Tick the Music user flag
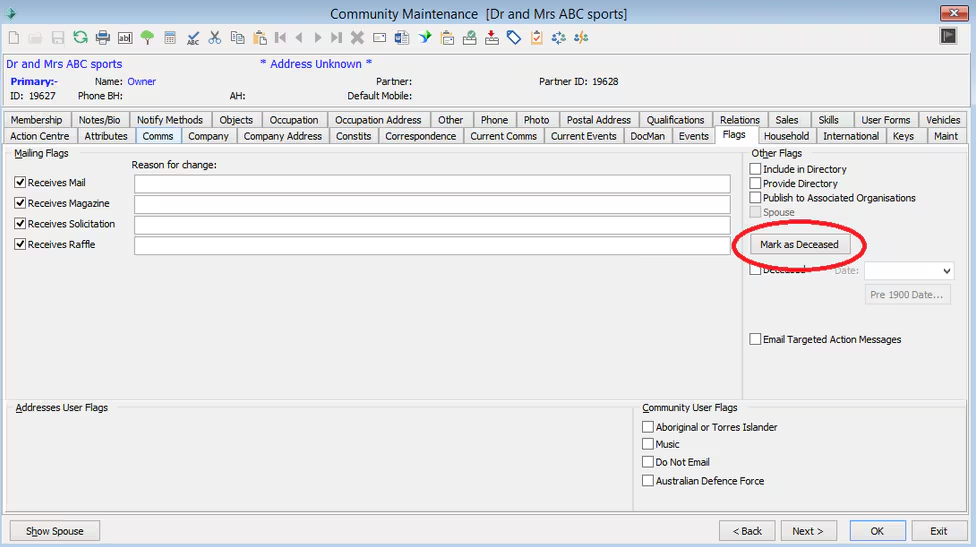Image resolution: width=976 pixels, height=547 pixels. pyautogui.click(x=648, y=444)
